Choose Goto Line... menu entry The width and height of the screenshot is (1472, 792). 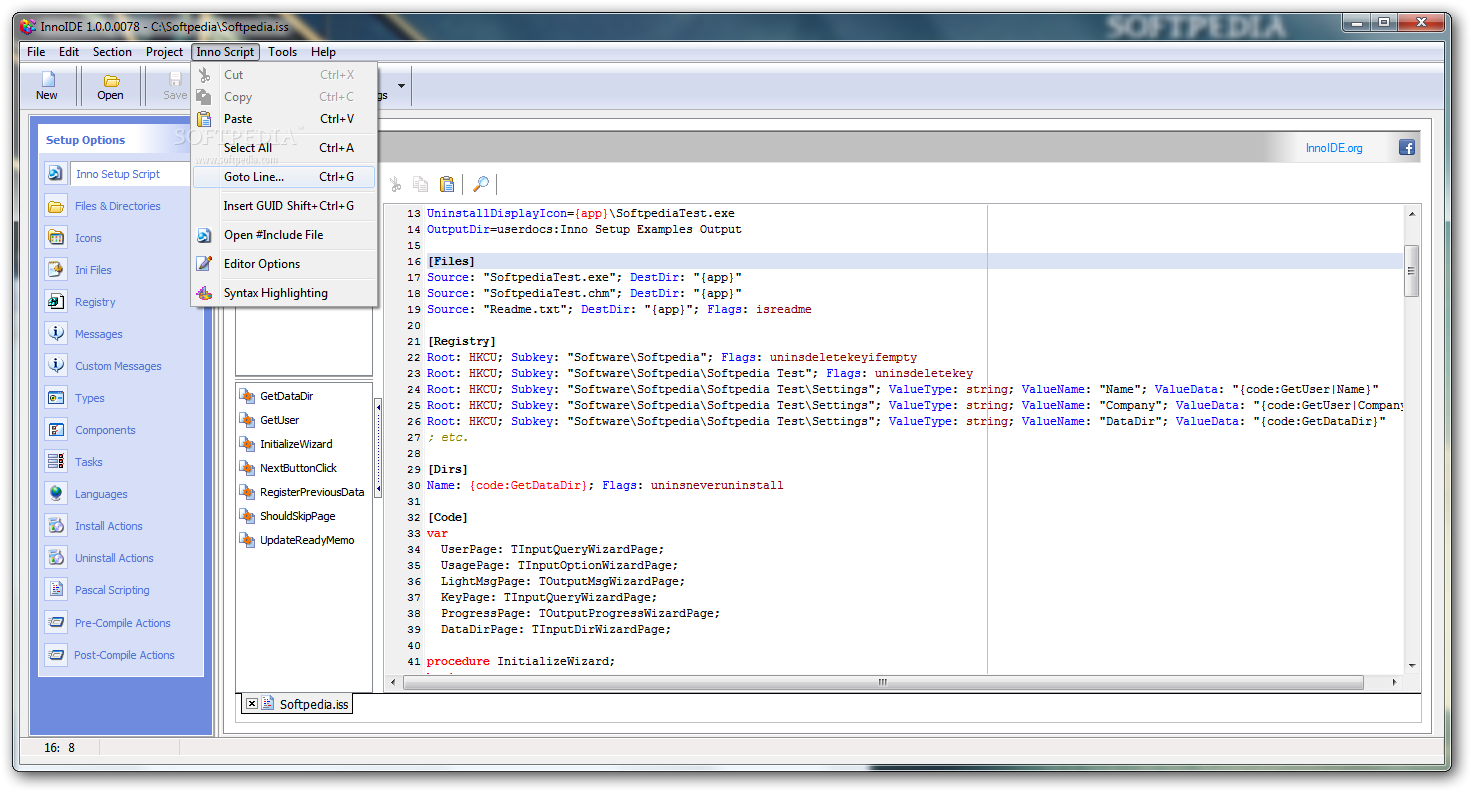point(284,177)
